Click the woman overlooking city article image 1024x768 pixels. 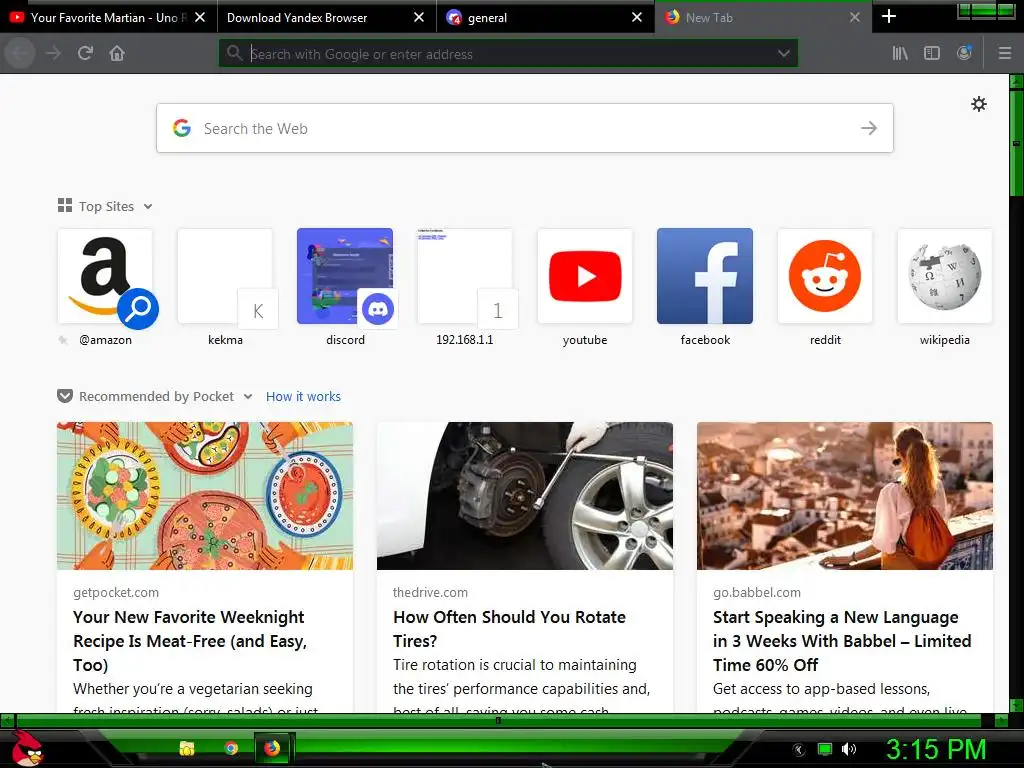[x=845, y=496]
